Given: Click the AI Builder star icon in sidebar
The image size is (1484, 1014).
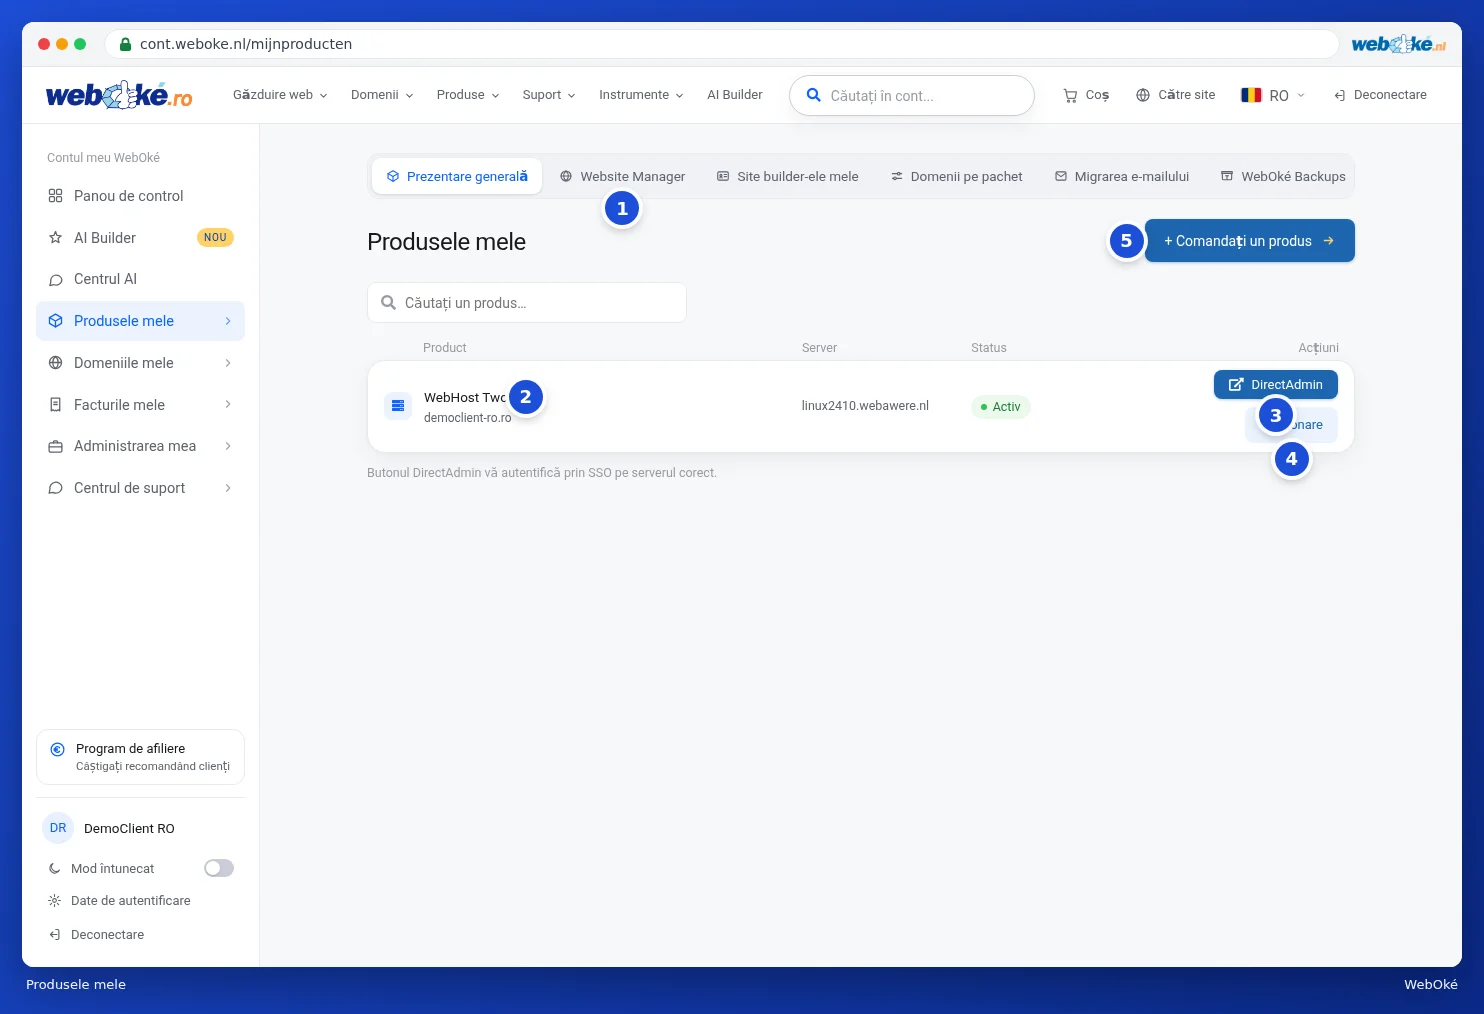Looking at the screenshot, I should tap(56, 238).
